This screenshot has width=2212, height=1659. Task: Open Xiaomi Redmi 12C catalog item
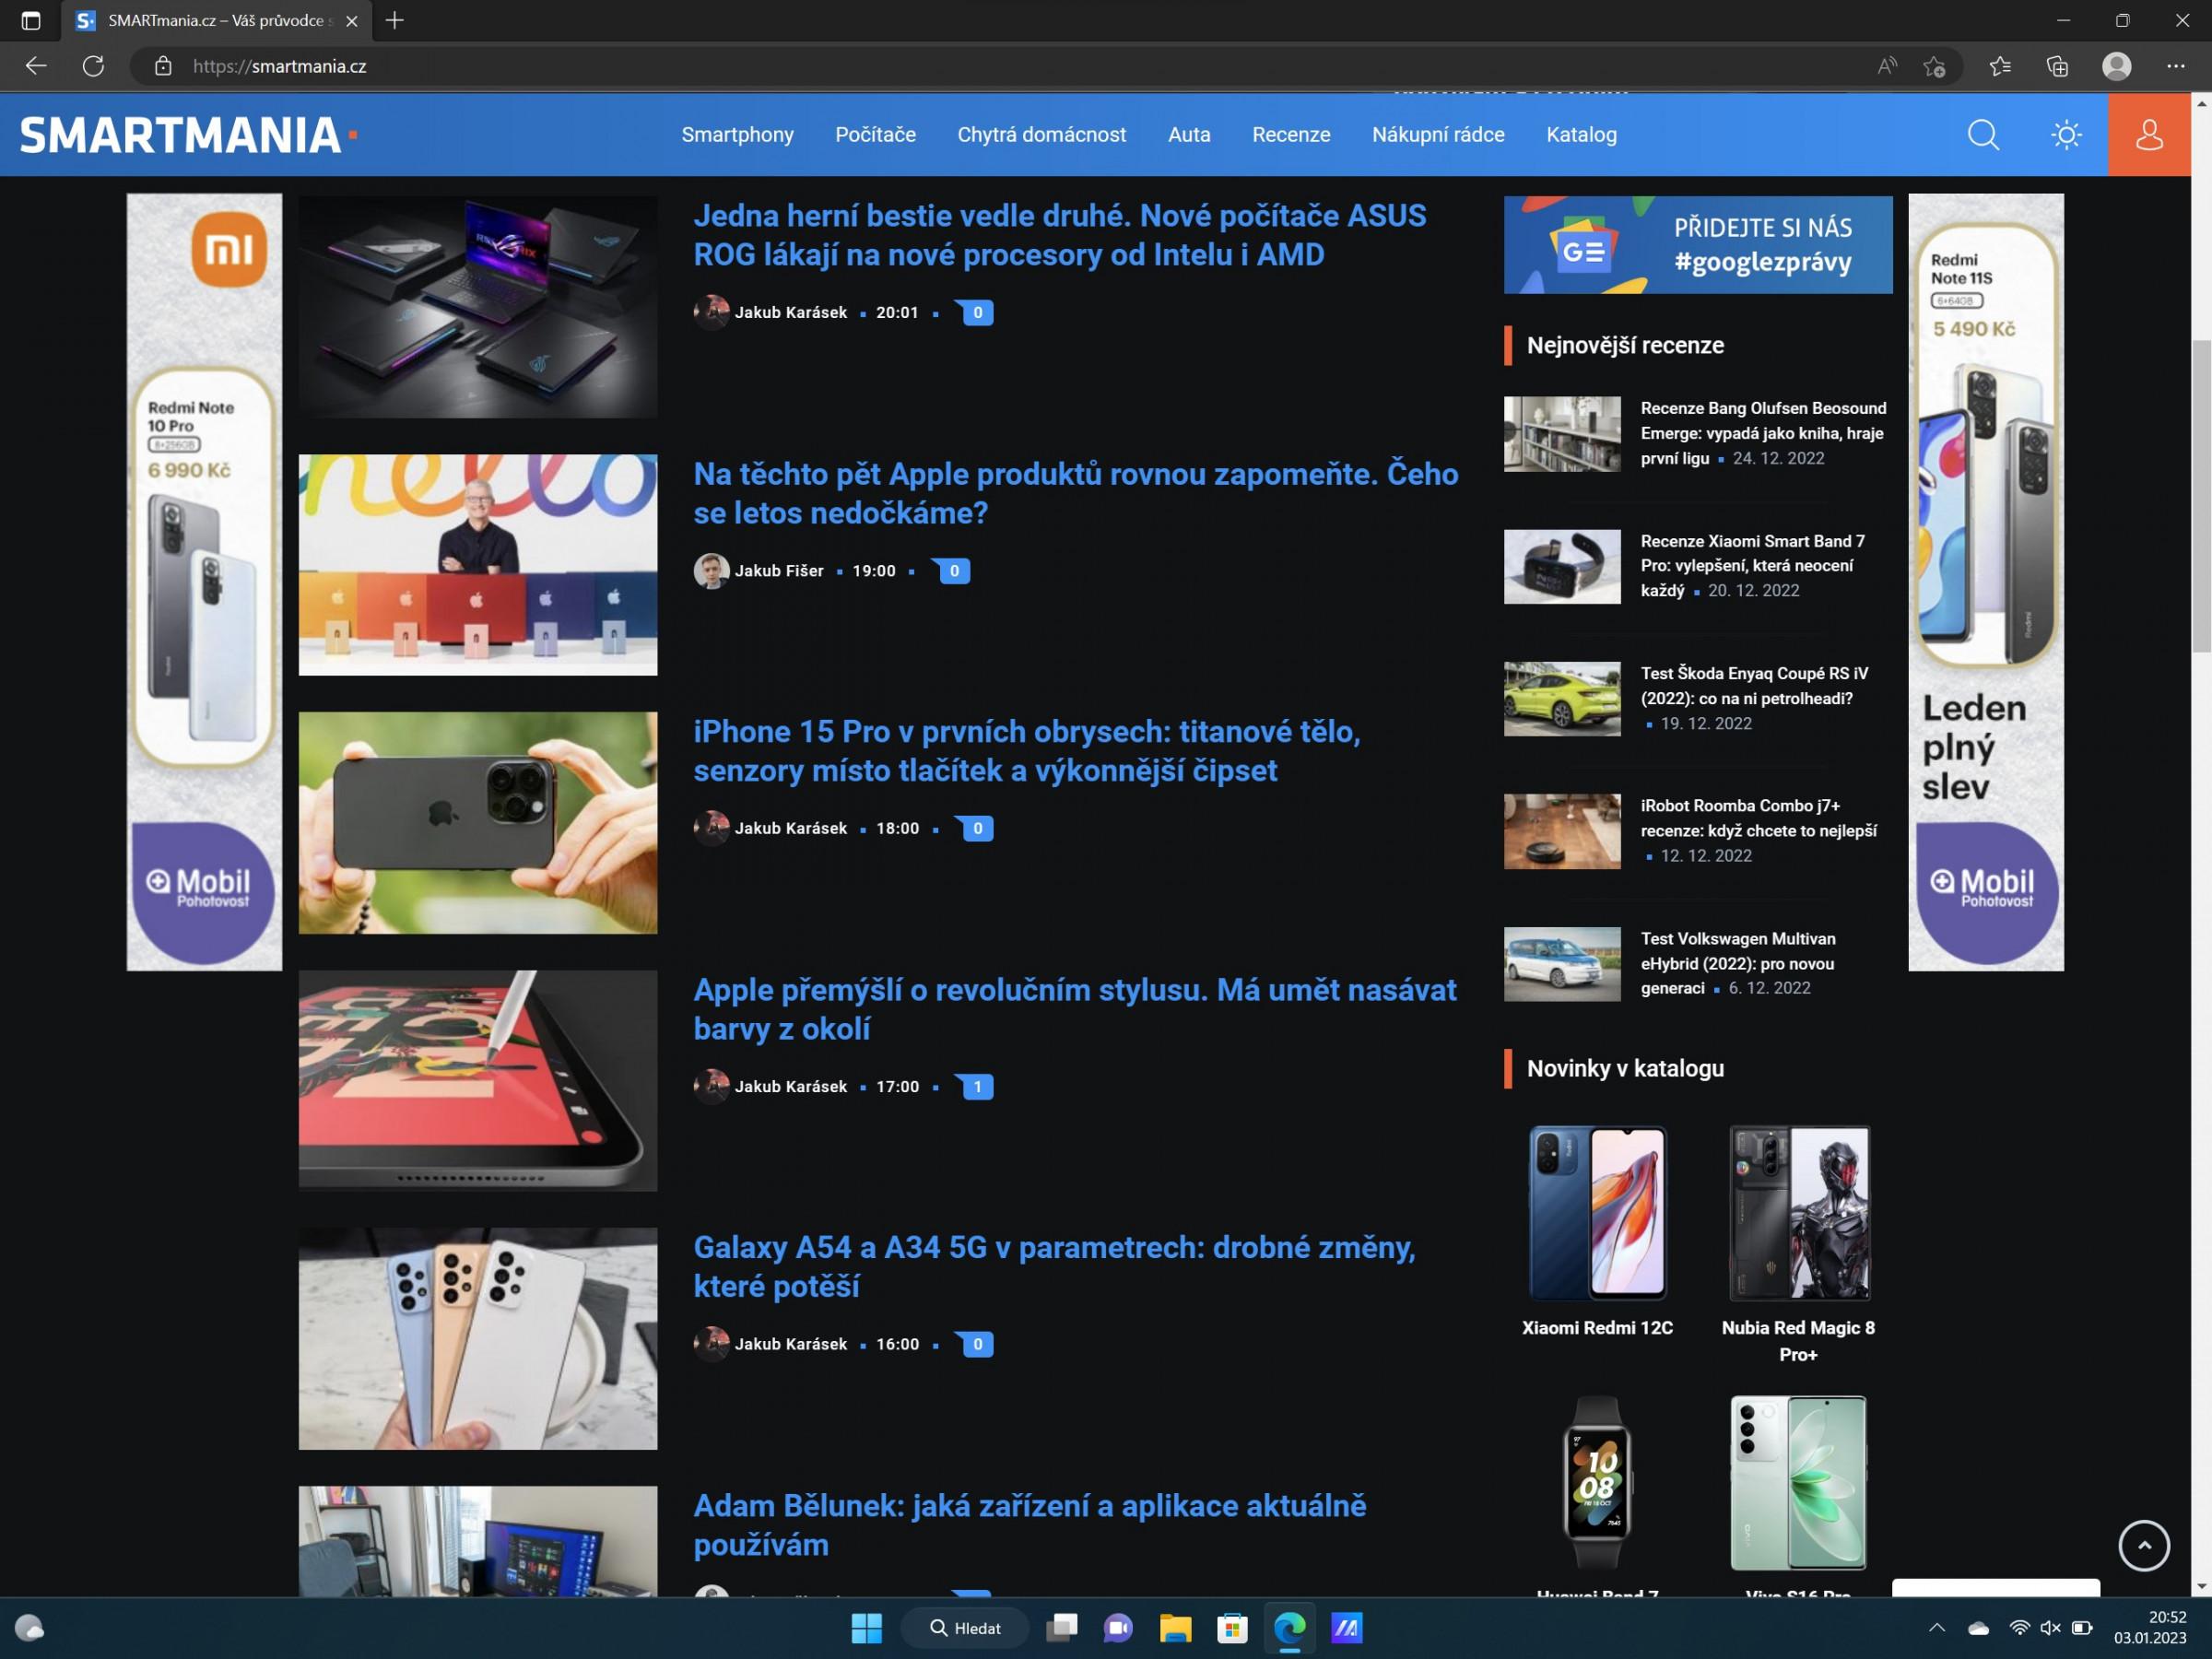click(1597, 1232)
